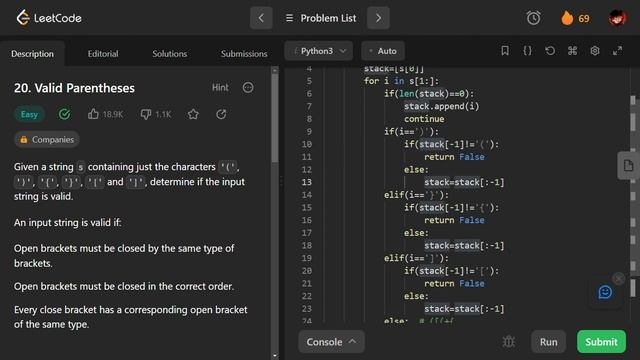The image size is (640, 360).
Task: Click the share icon
Action: [221, 114]
